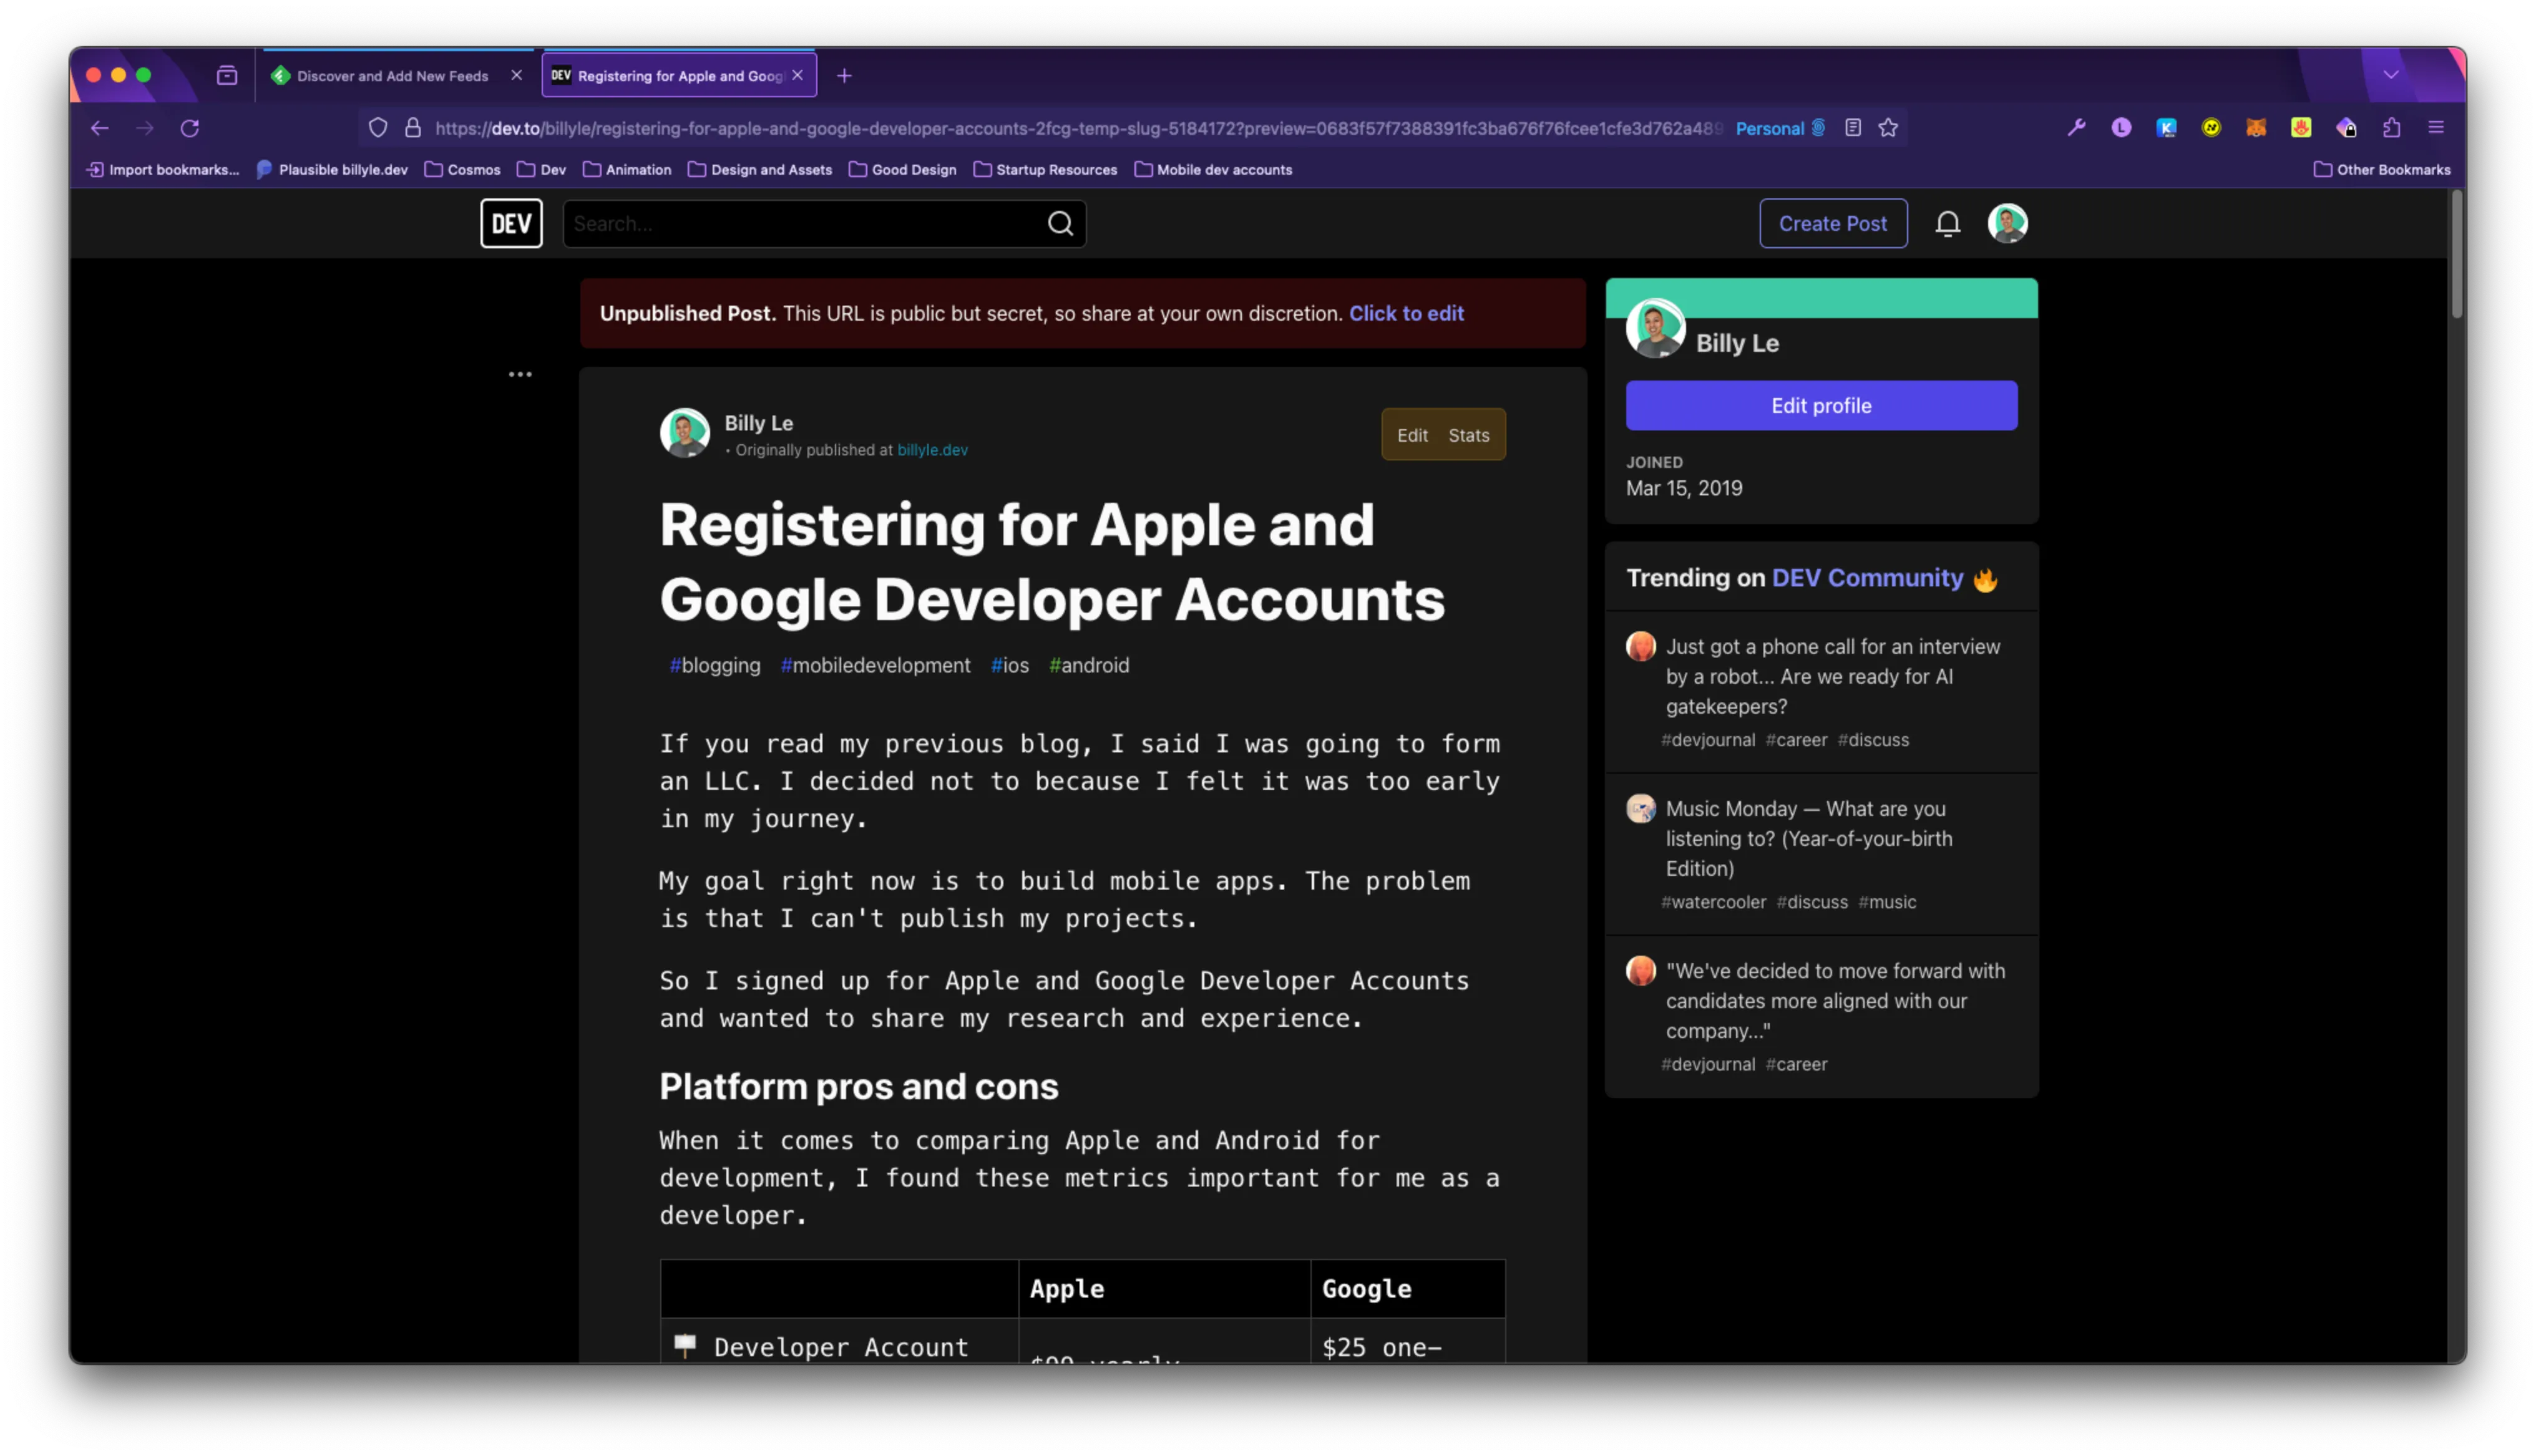Screen dimensions: 2536x1456
Task: Open the #mobiledevelopment tag
Action: point(875,666)
